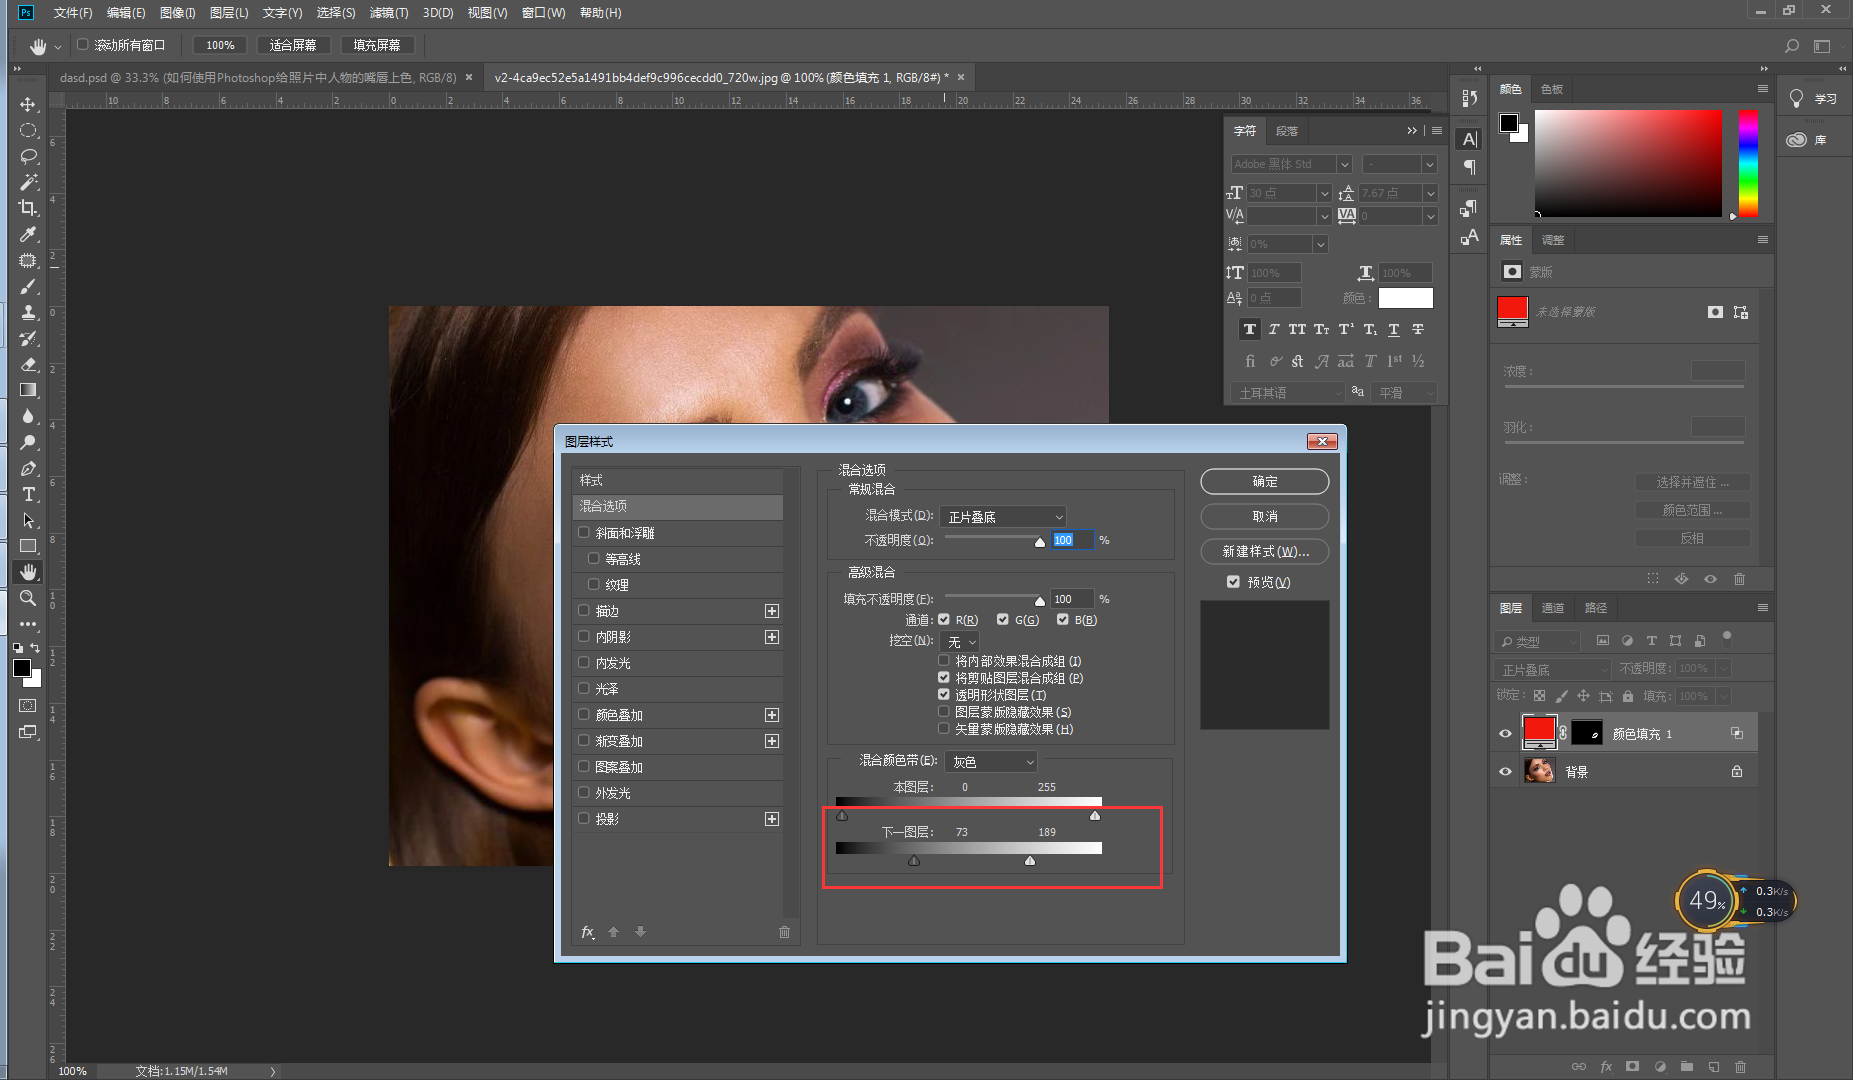Enable the 投影 layer style effect

point(584,818)
